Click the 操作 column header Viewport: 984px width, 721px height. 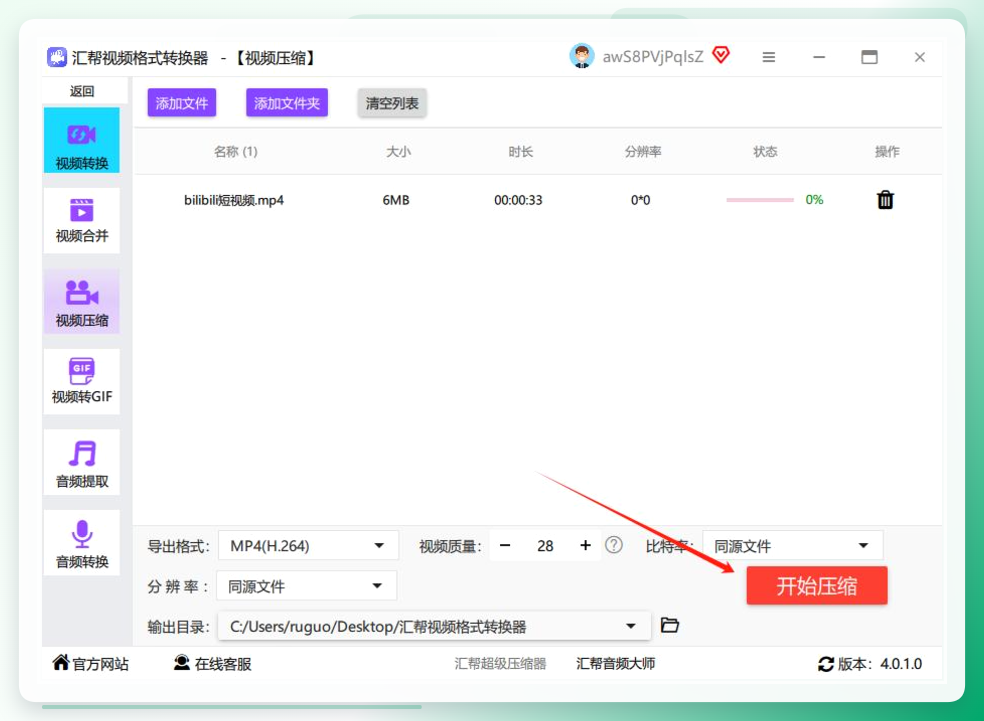point(887,151)
